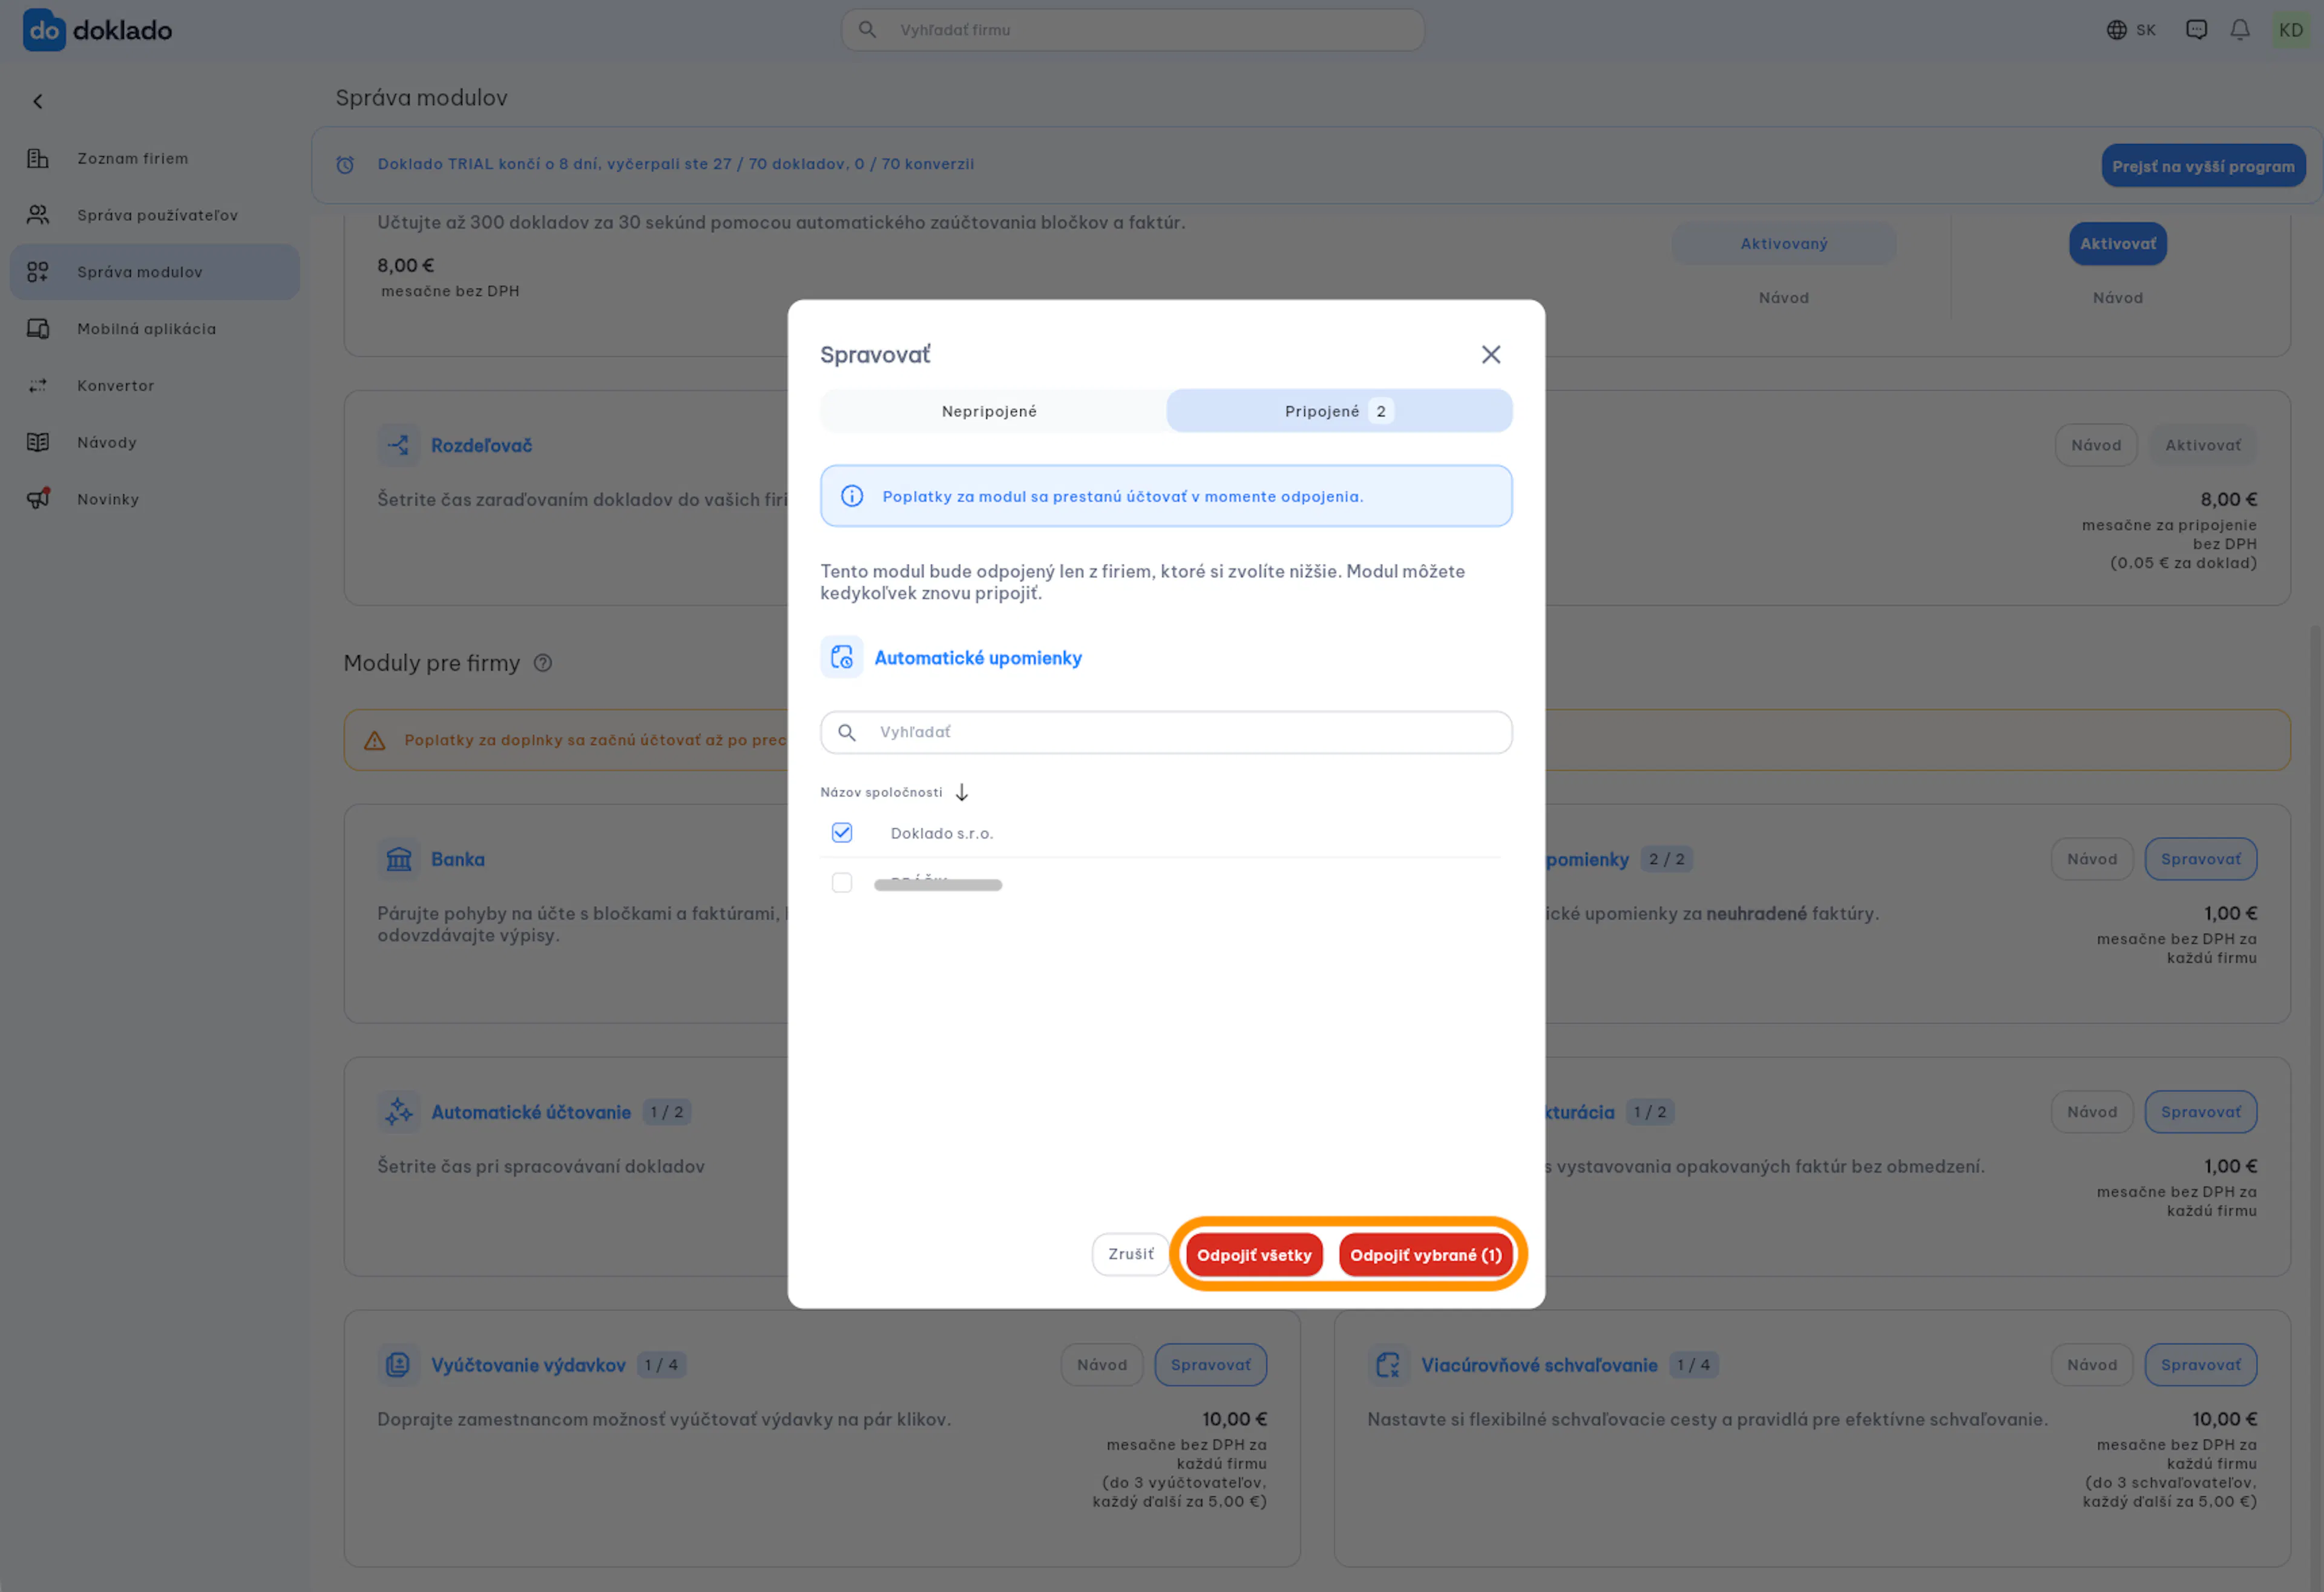
Task: Open the Banka module link
Action: pos(458,859)
